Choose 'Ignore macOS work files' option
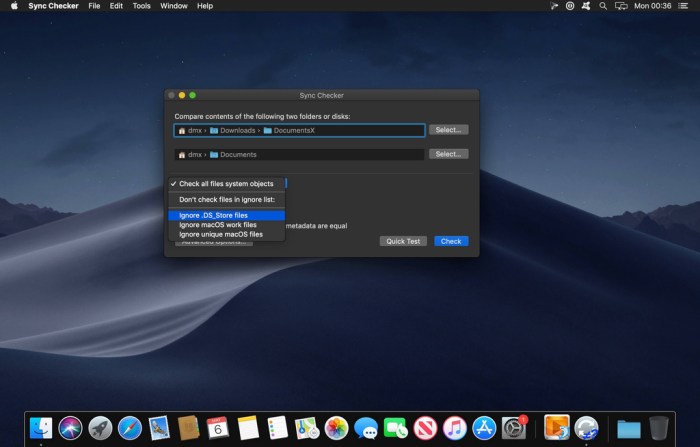This screenshot has height=447, width=700. pyautogui.click(x=218, y=225)
